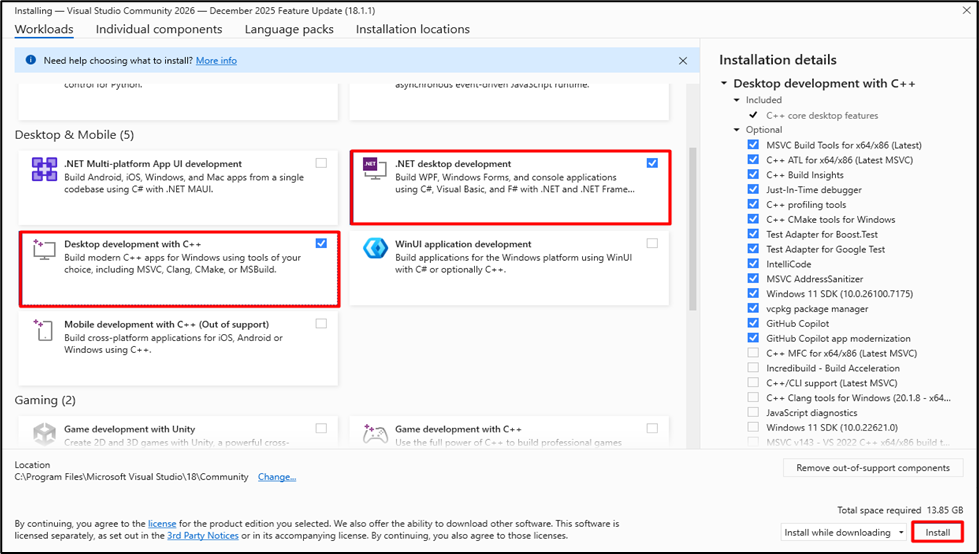Uncheck Test Adapter for Google Test
Screen dimensions: 979x554
[x=753, y=249]
